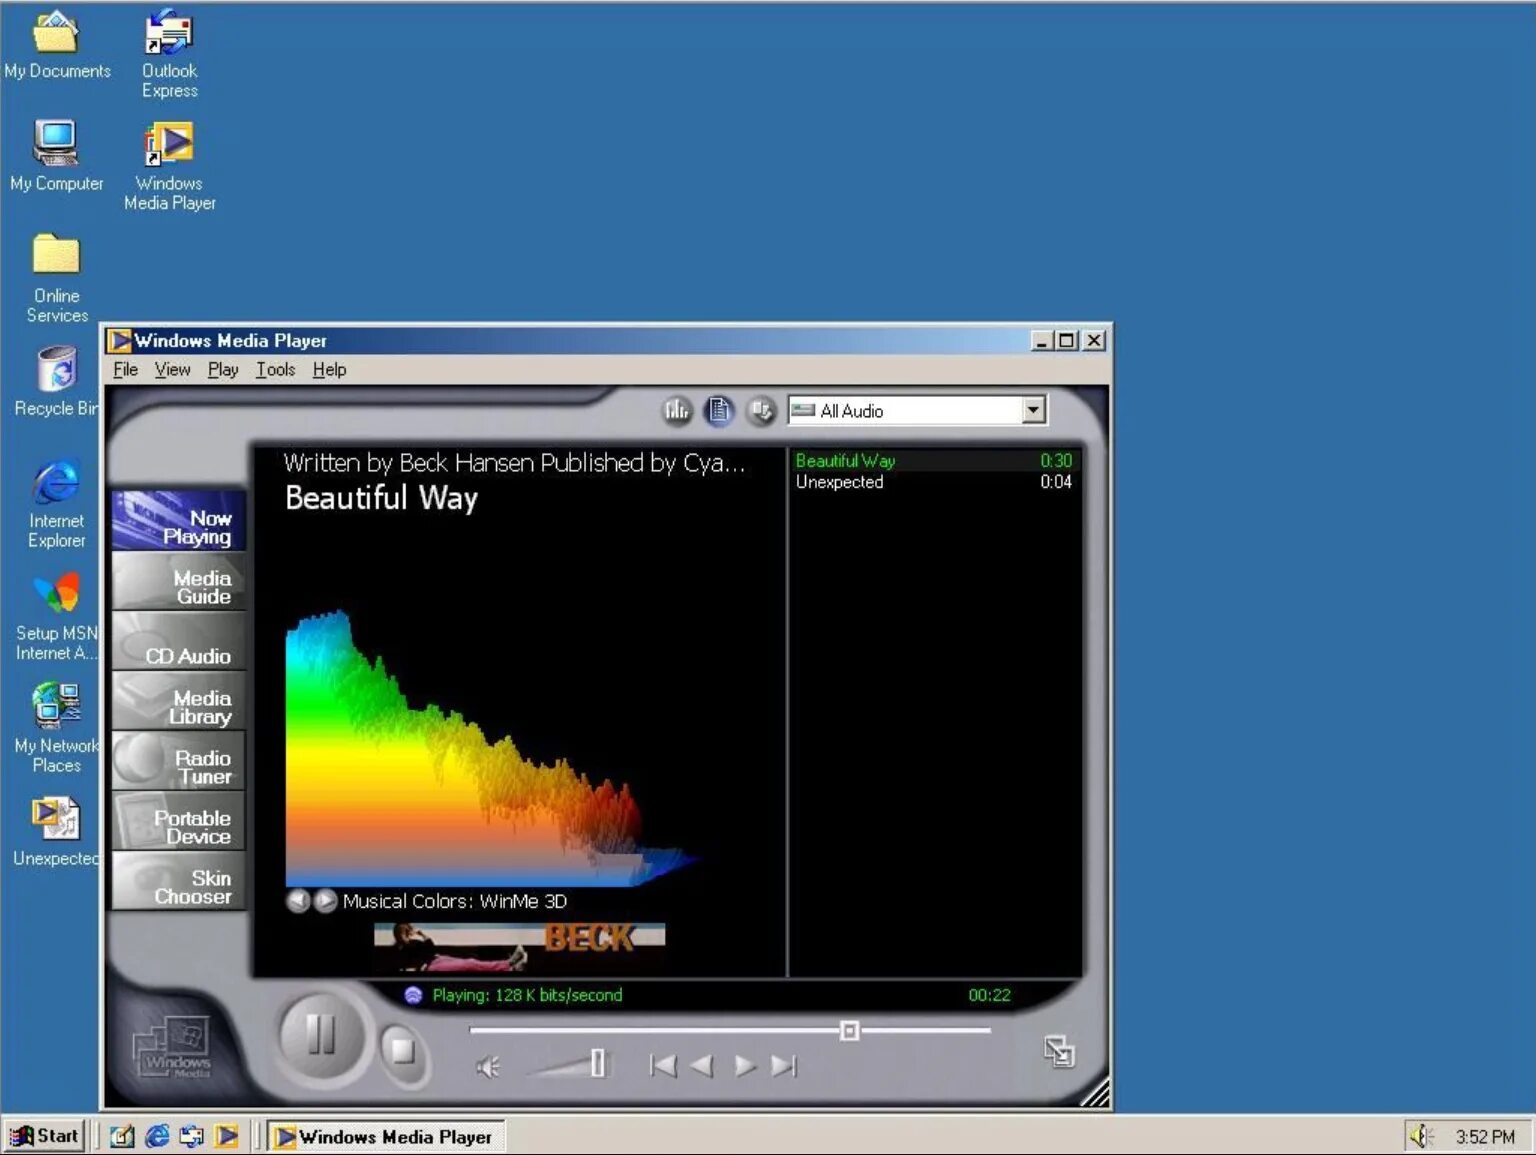Open the Now Playing tab
The height and width of the screenshot is (1155, 1536).
(x=179, y=520)
